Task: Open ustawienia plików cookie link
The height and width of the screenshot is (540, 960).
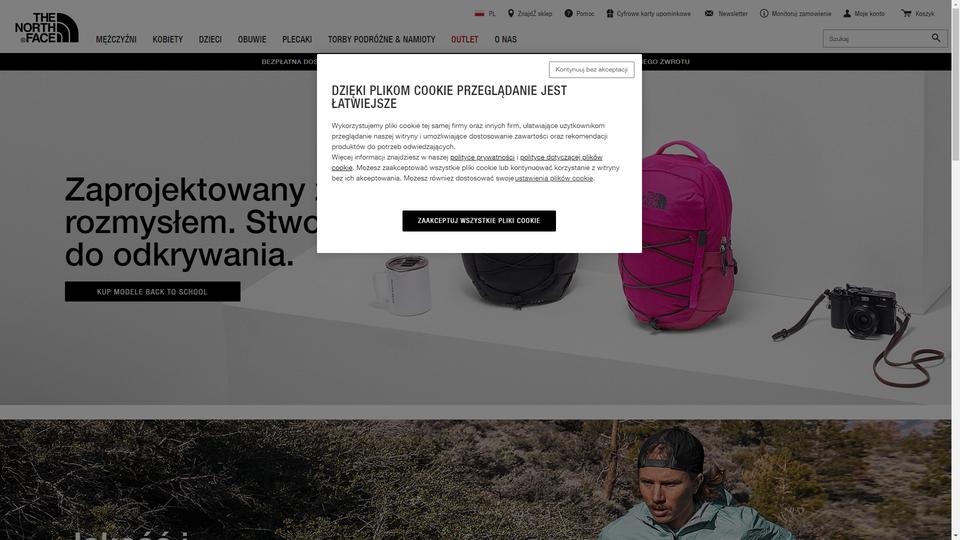Action: point(553,178)
